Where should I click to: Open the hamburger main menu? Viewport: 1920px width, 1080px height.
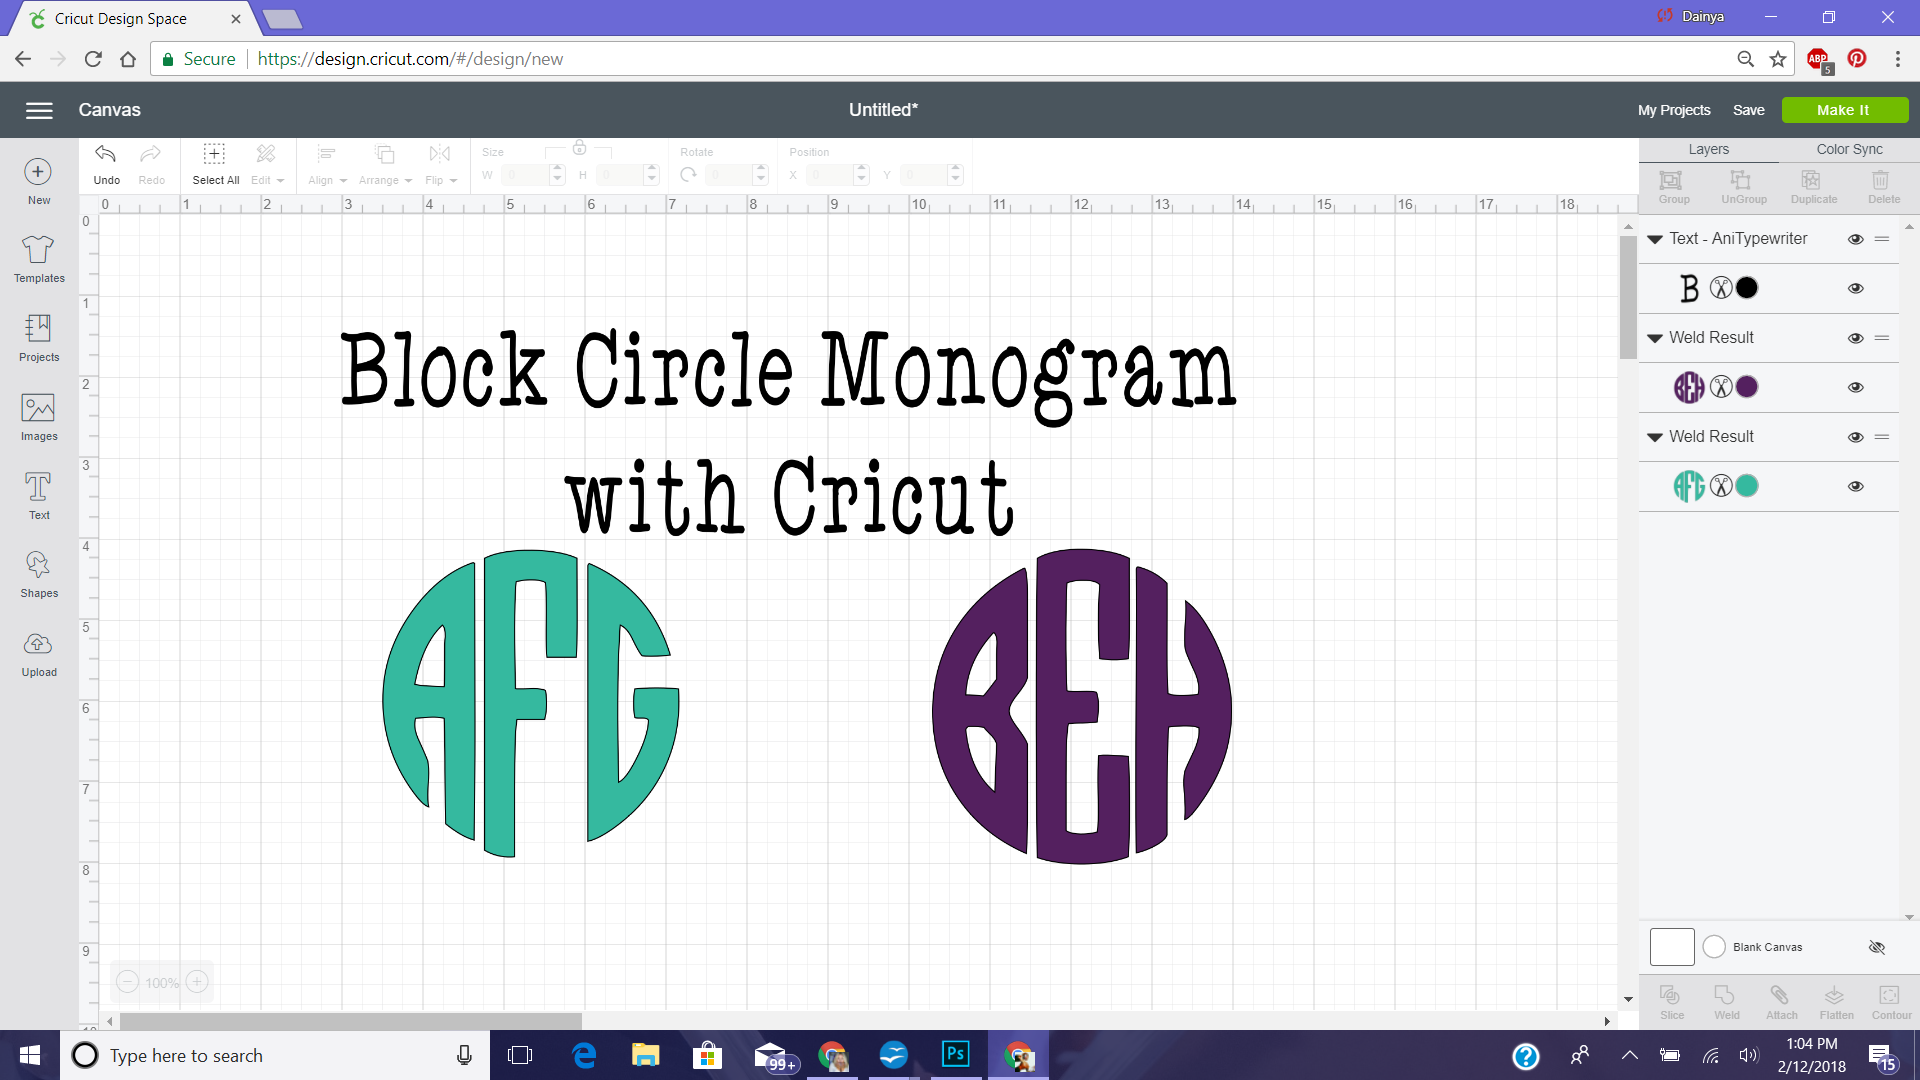pyautogui.click(x=39, y=110)
